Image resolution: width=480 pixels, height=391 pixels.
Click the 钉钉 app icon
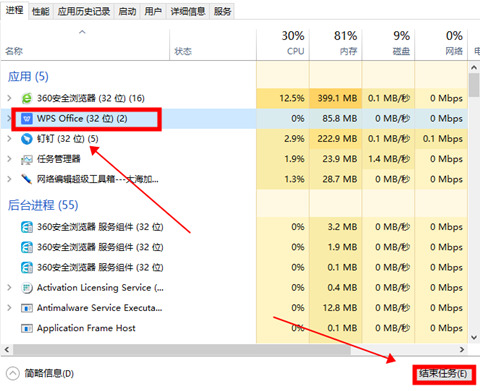click(x=26, y=139)
